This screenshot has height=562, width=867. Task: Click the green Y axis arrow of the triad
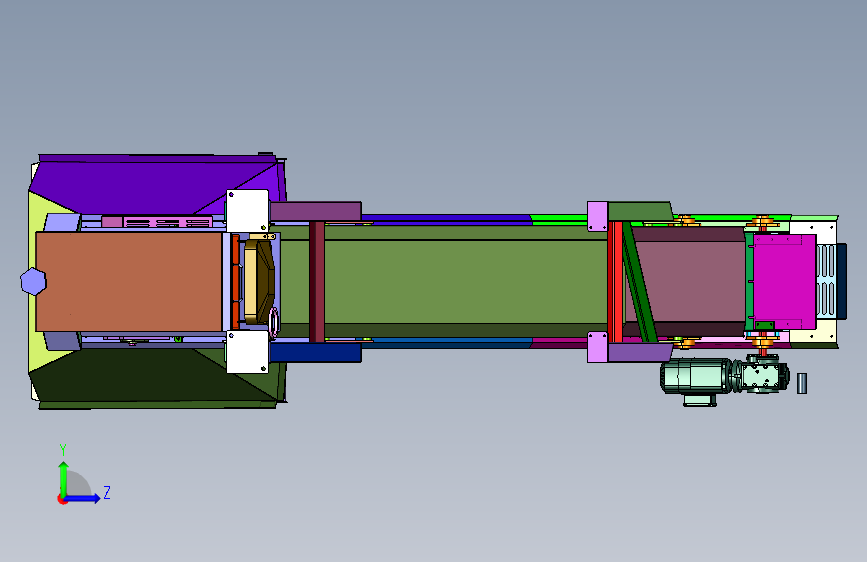(x=63, y=478)
